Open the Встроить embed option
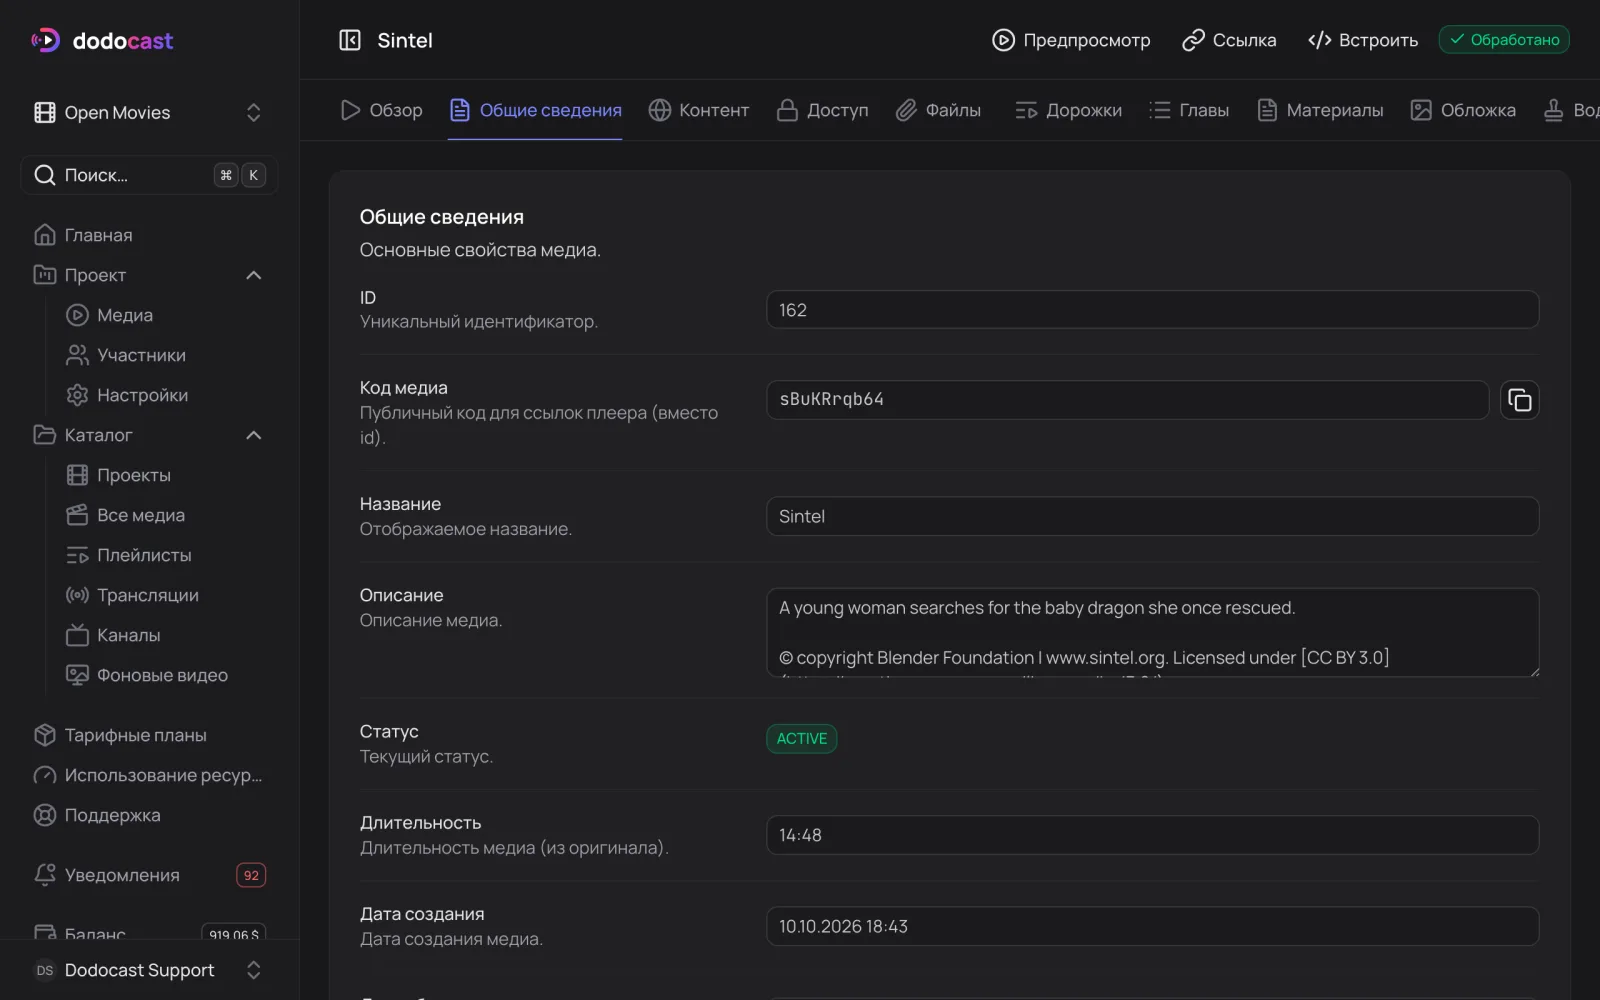The image size is (1600, 1000). [x=1363, y=40]
